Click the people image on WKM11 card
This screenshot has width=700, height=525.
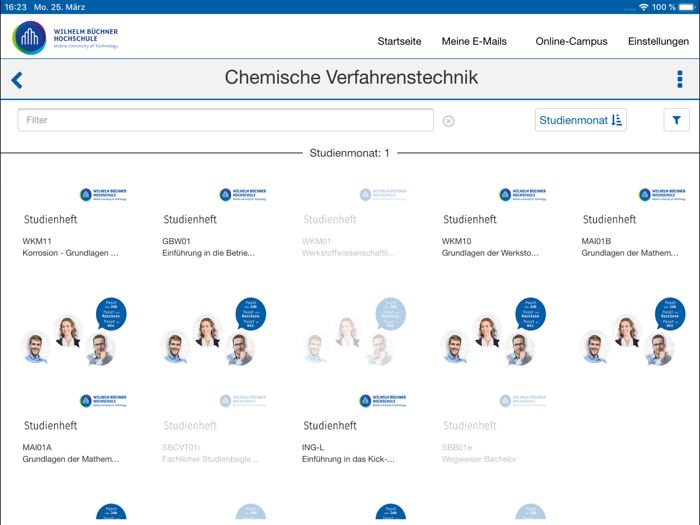click(x=74, y=332)
